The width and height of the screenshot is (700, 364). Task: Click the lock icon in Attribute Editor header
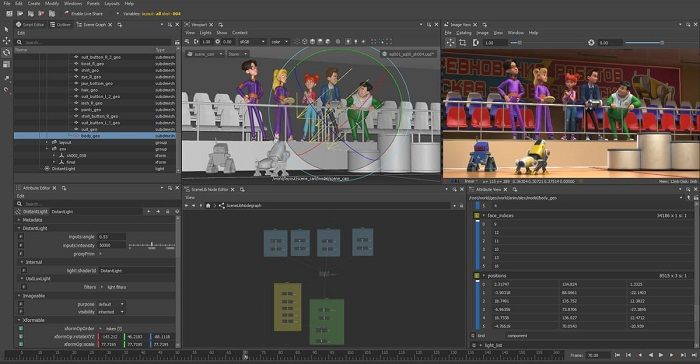point(167,211)
